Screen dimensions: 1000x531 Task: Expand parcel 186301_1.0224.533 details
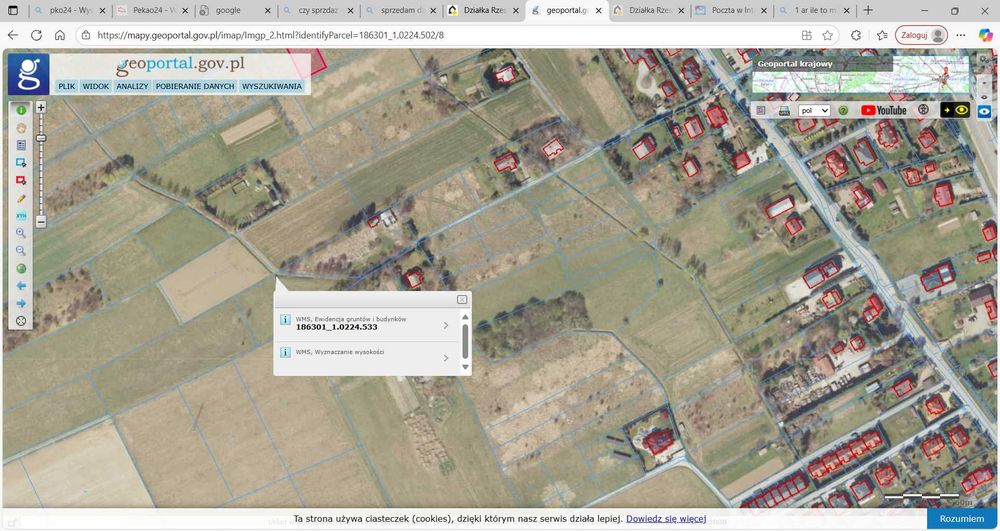445,325
